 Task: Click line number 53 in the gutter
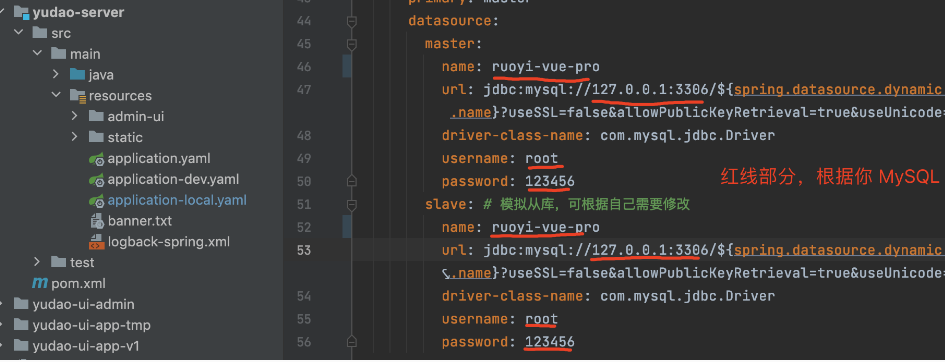click(304, 250)
